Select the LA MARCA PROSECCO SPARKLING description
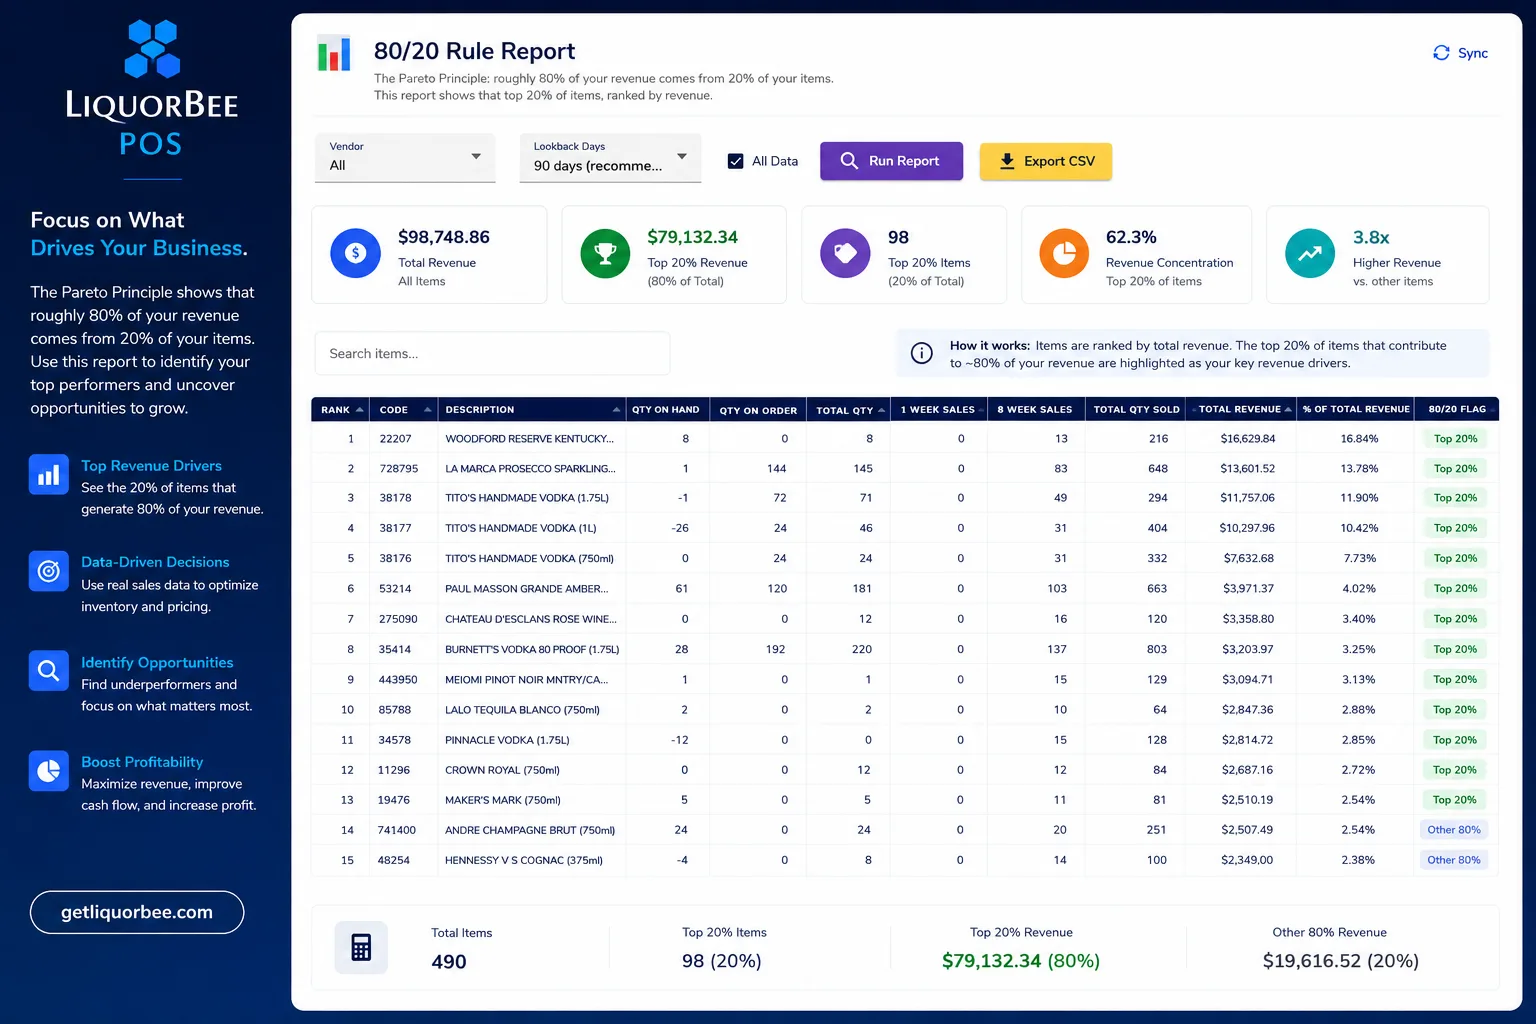The image size is (1536, 1024). (x=530, y=469)
